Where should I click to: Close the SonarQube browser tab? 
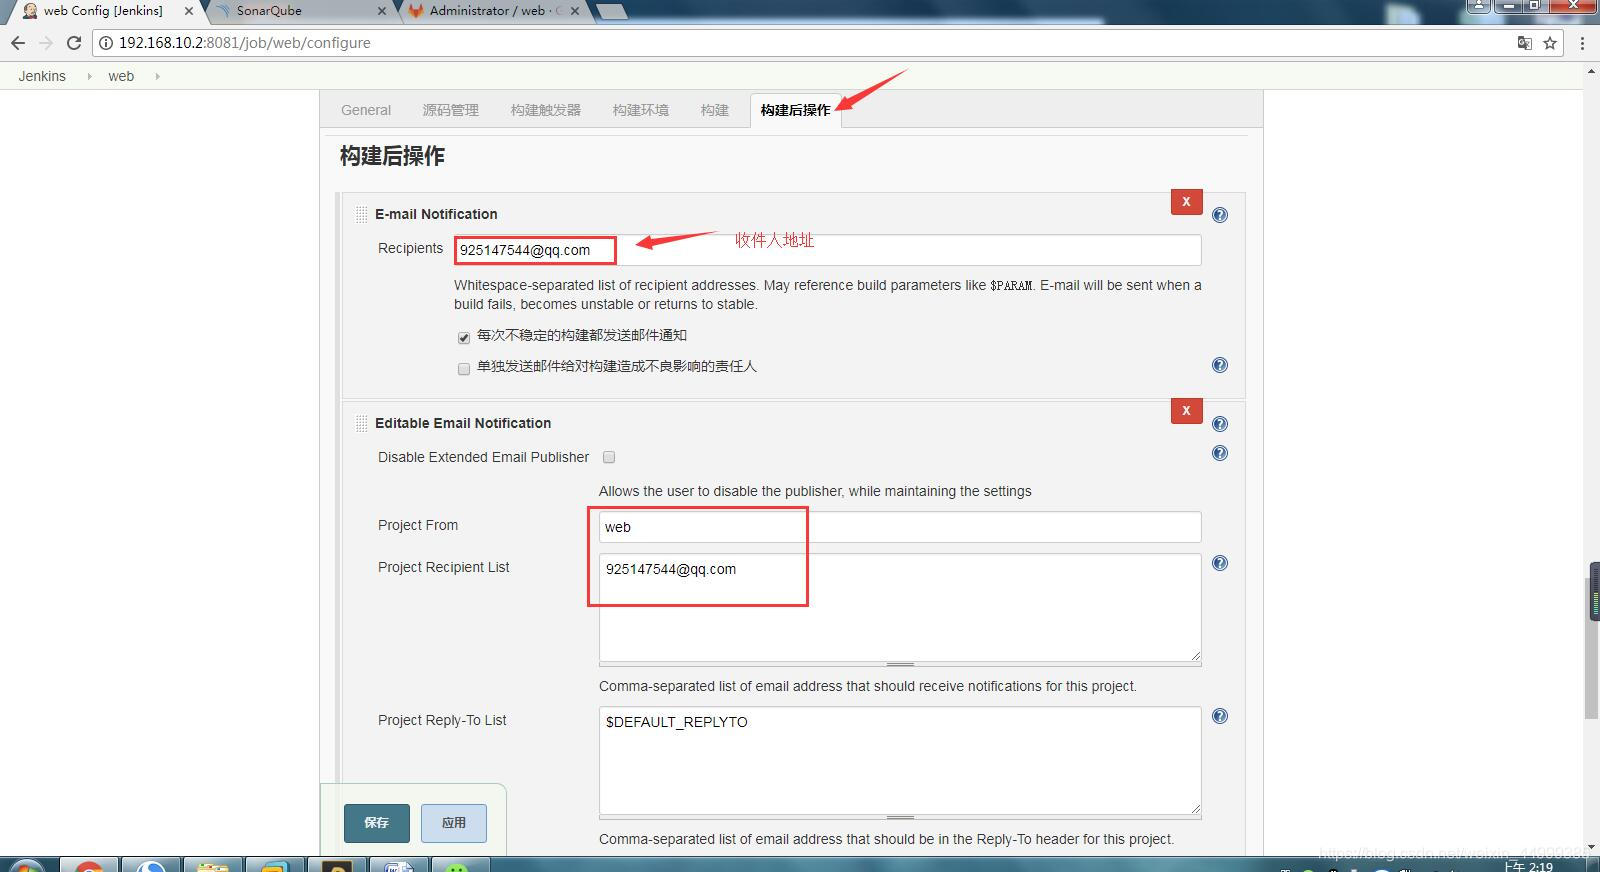381,11
